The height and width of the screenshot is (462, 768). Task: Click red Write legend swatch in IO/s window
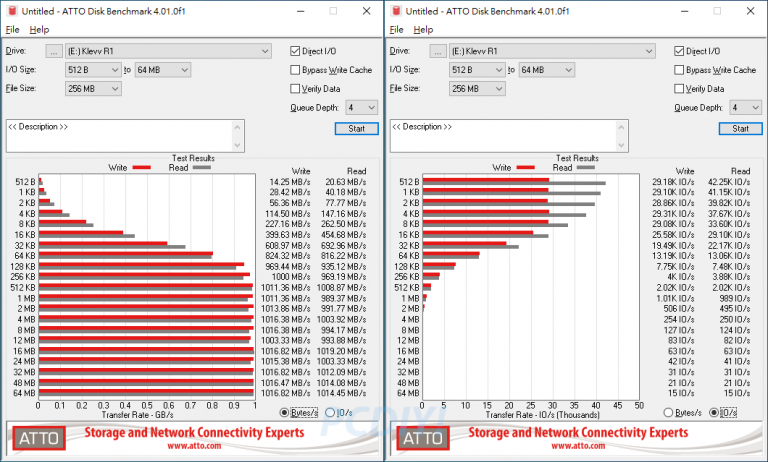(526, 168)
